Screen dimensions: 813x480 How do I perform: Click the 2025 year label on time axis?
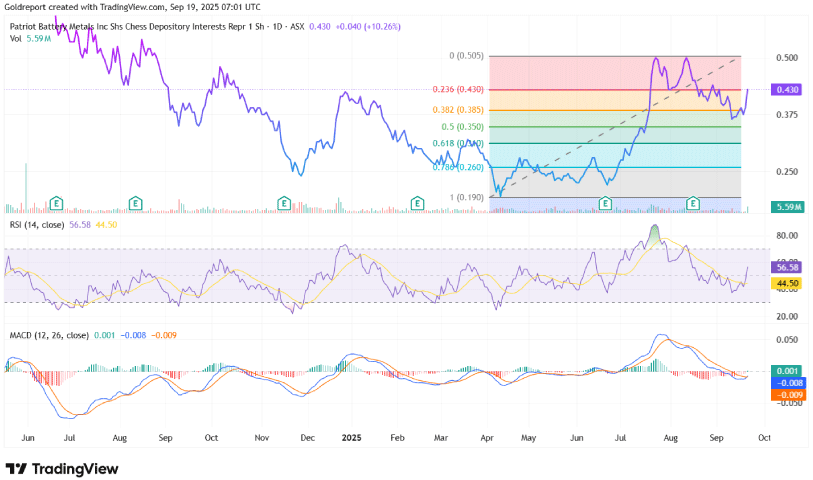pos(351,438)
